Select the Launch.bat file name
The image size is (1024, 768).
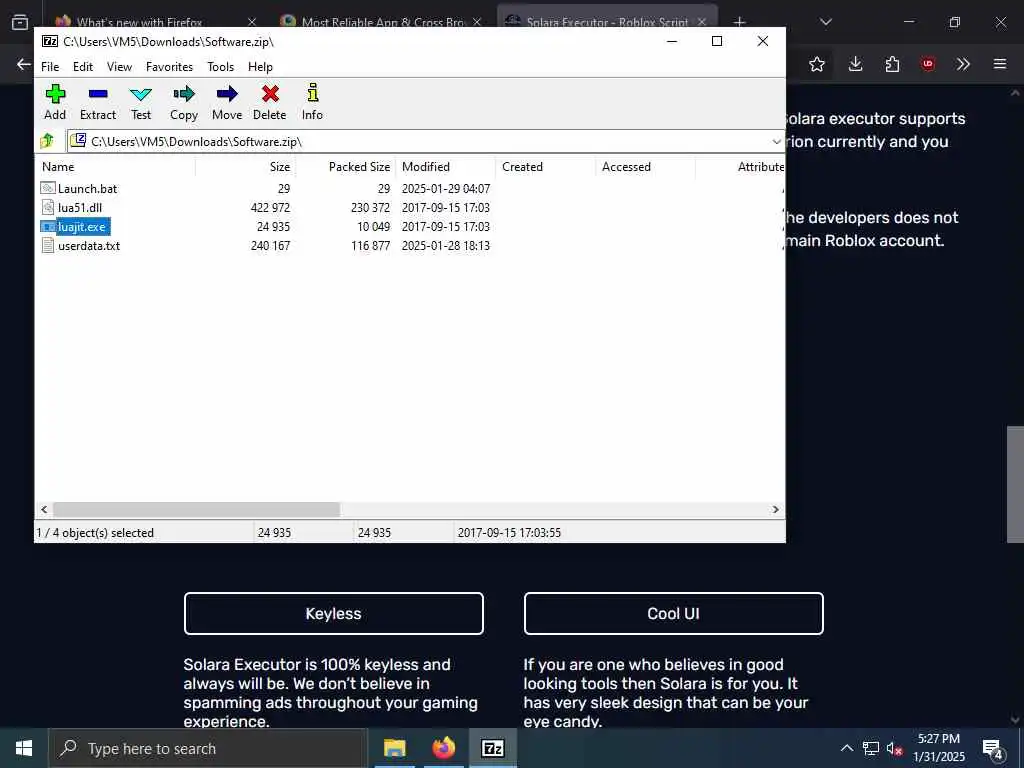pyautogui.click(x=88, y=189)
